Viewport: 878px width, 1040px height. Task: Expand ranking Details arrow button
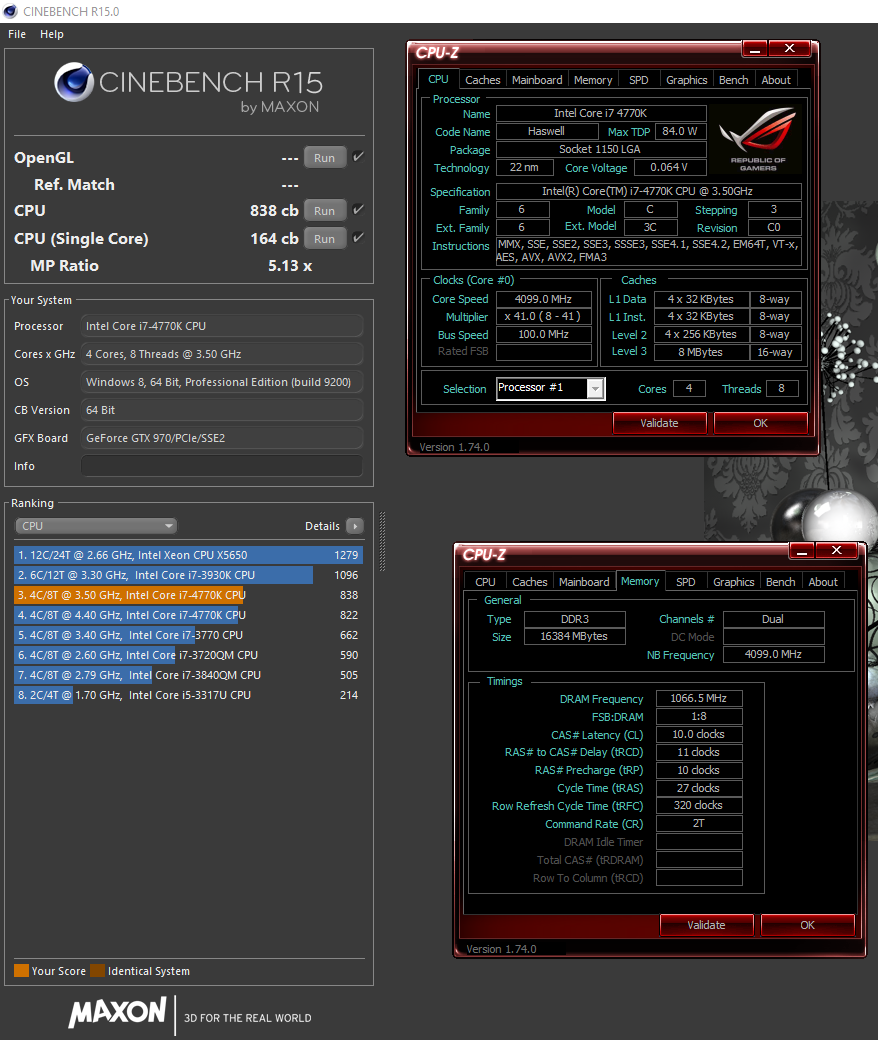click(355, 526)
